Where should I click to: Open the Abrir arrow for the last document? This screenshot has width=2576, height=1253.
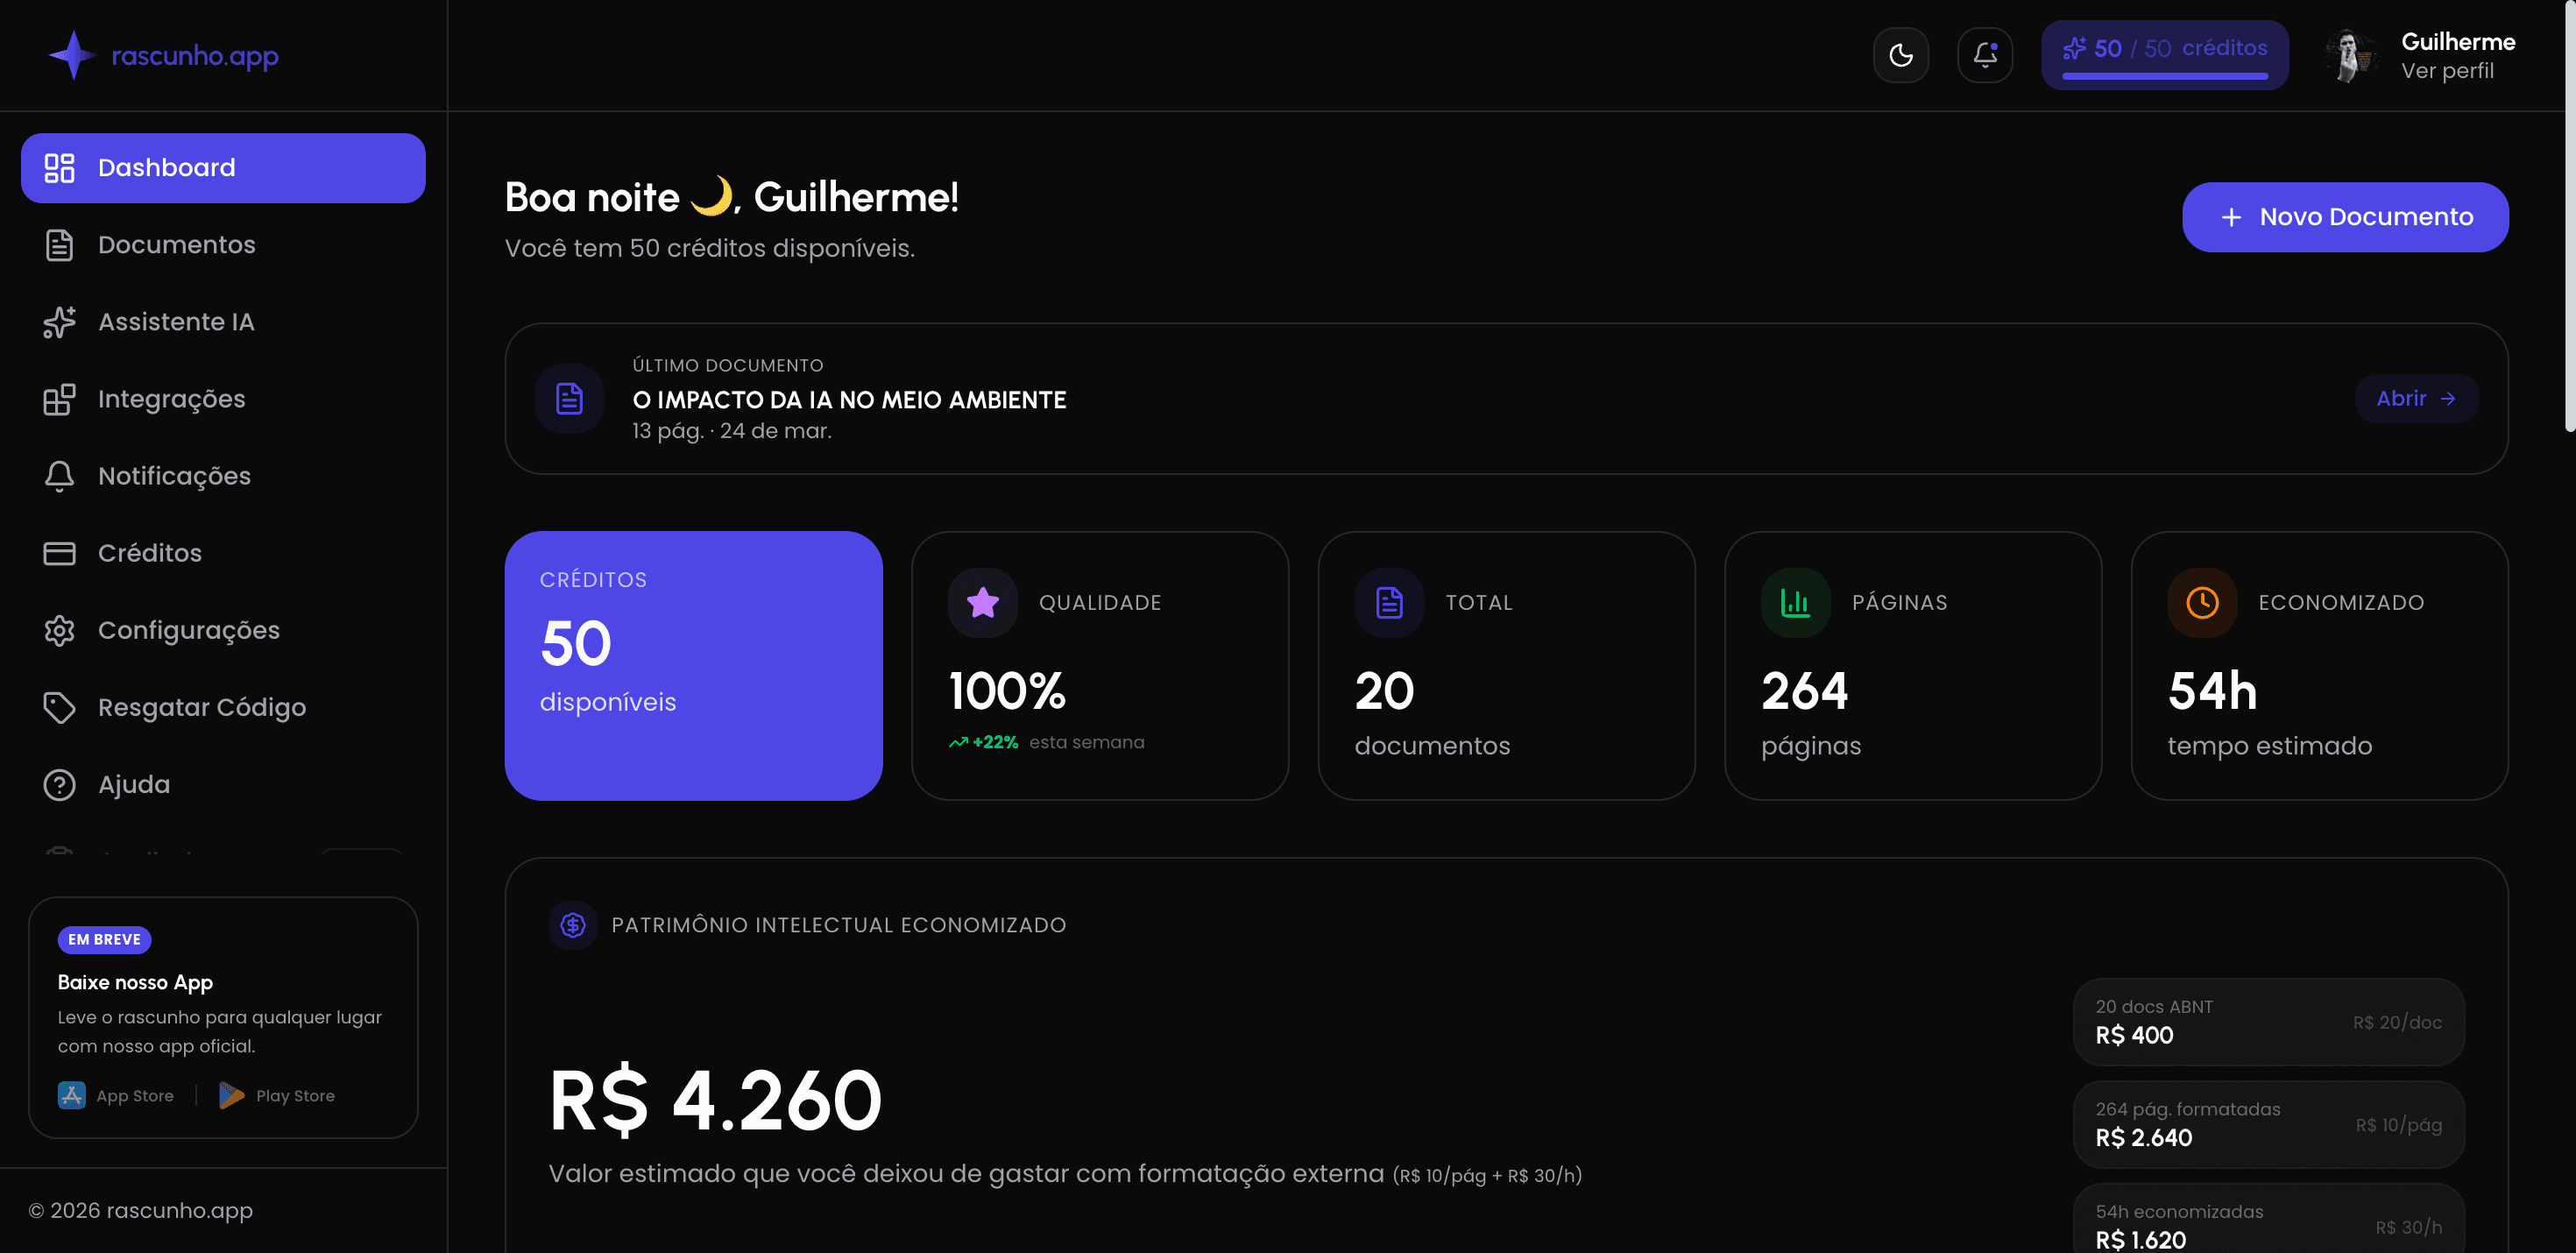pyautogui.click(x=2416, y=398)
